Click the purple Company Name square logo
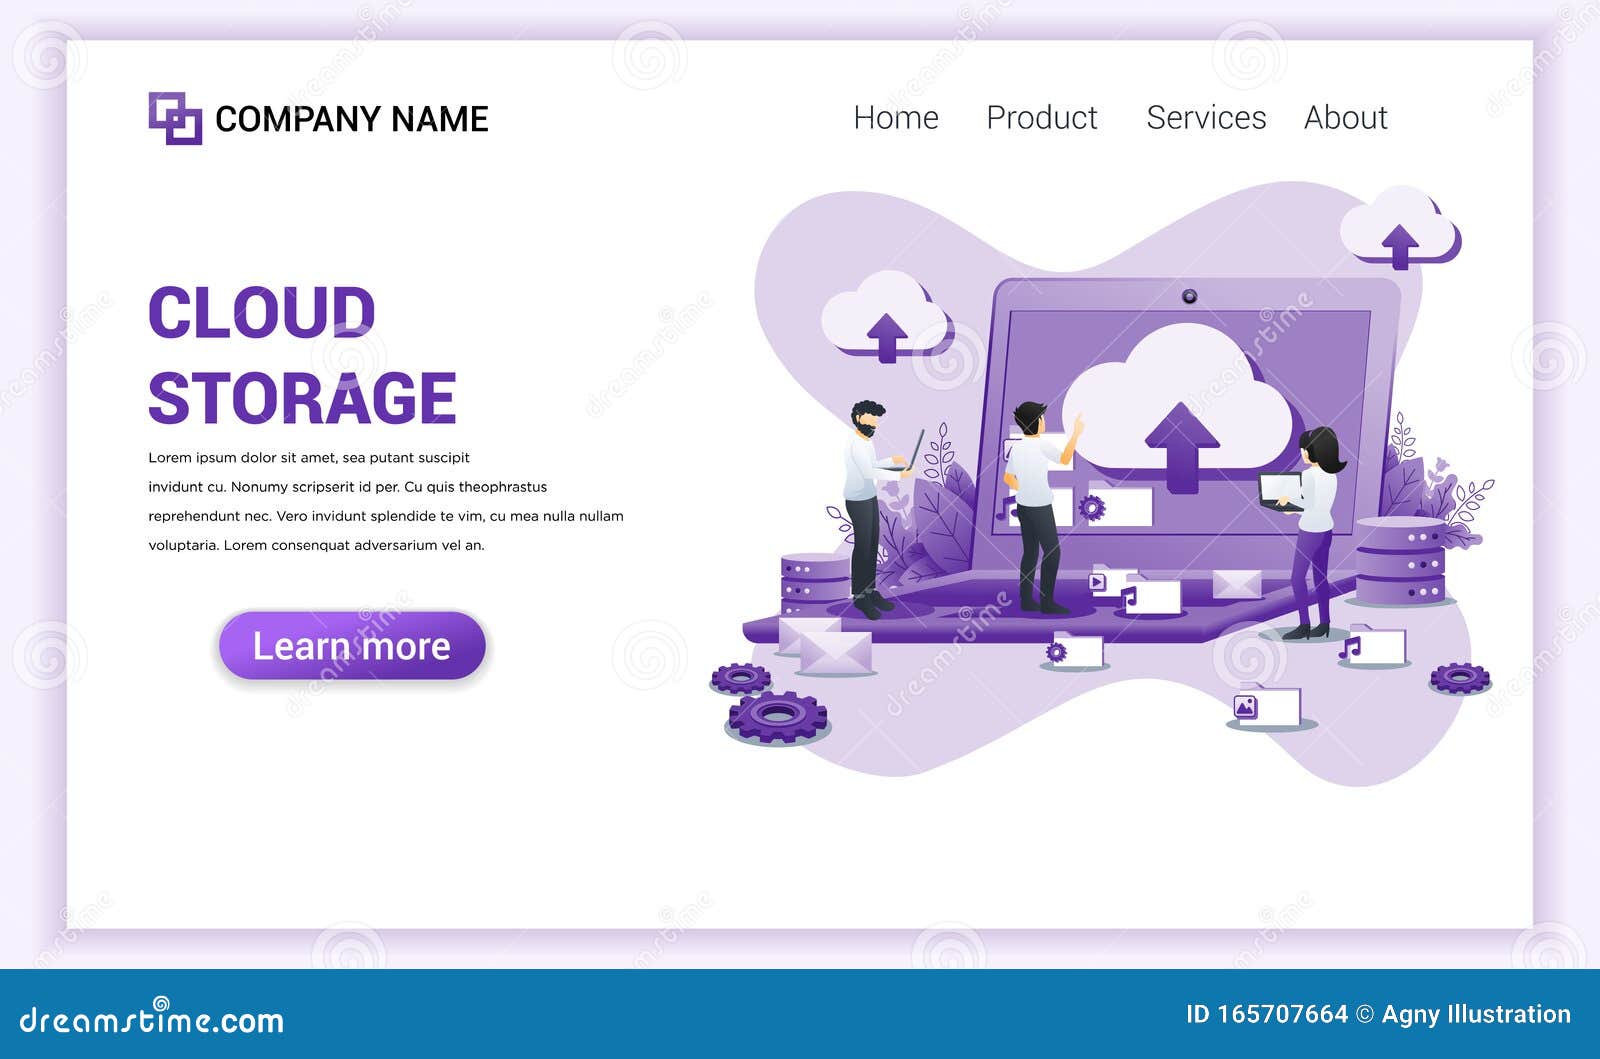The width and height of the screenshot is (1600, 1059). [175, 117]
